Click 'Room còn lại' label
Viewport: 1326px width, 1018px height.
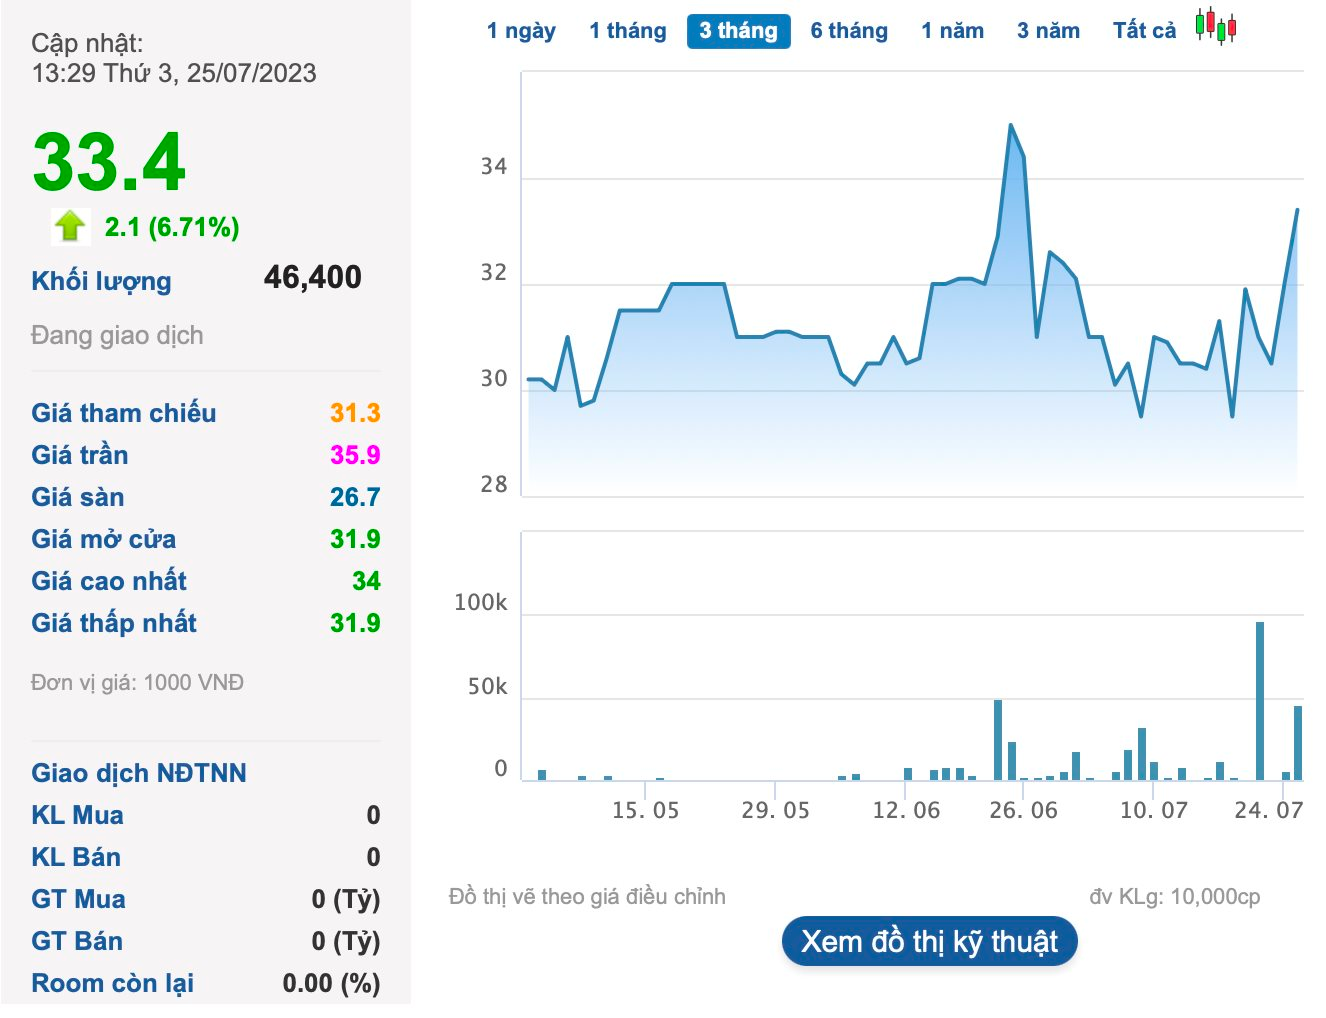coord(112,983)
